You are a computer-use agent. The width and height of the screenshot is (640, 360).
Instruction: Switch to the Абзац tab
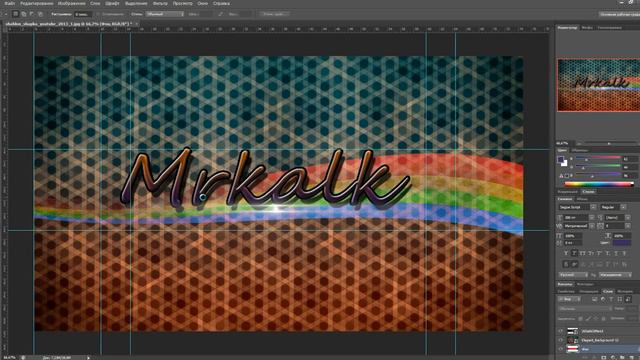coord(582,199)
